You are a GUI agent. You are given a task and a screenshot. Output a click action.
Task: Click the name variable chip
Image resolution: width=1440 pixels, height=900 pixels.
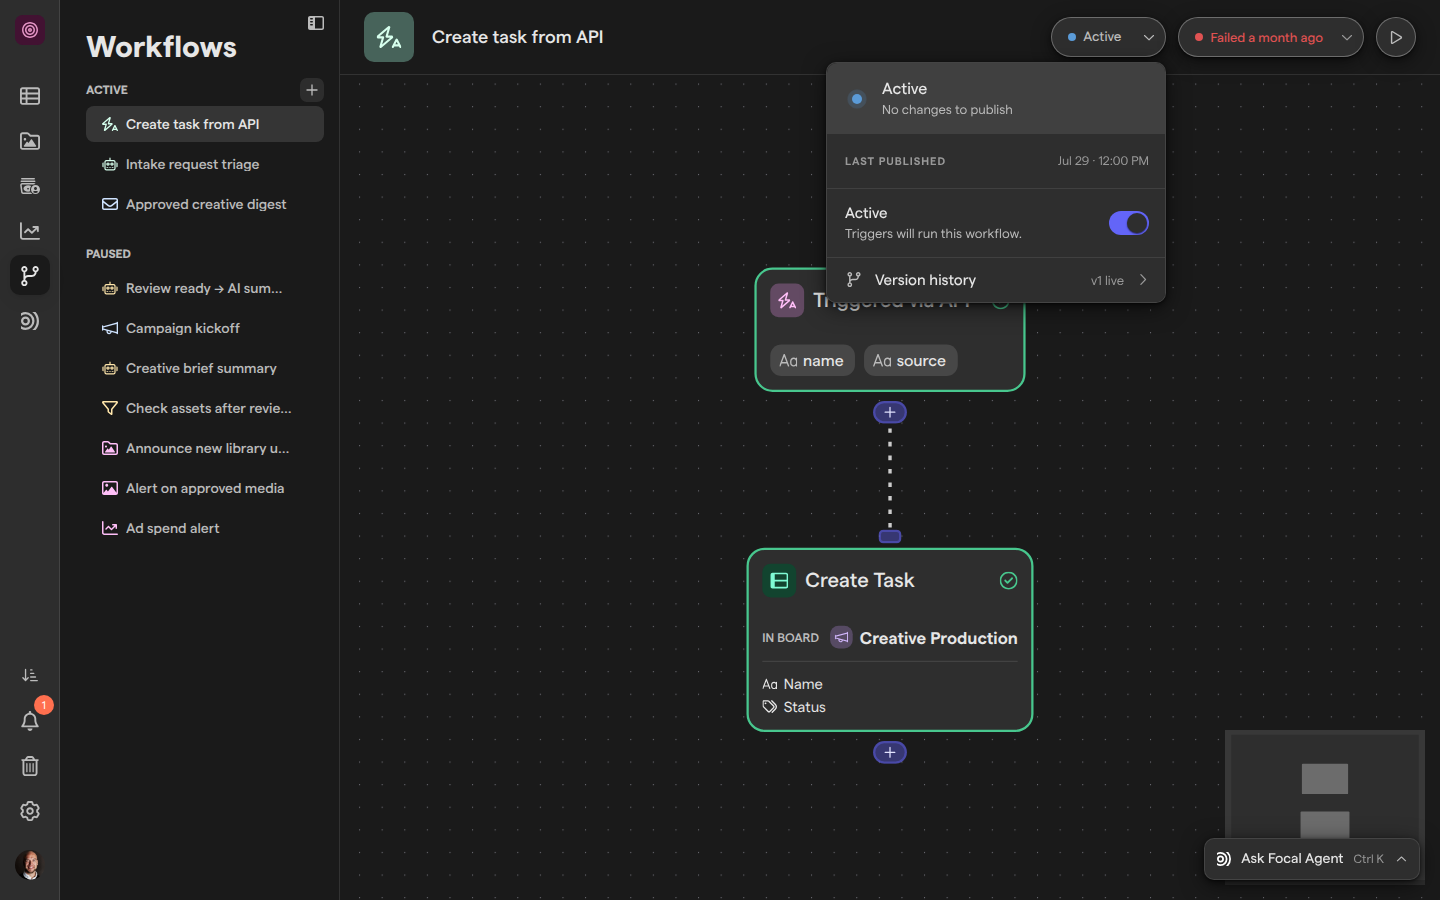click(x=812, y=361)
